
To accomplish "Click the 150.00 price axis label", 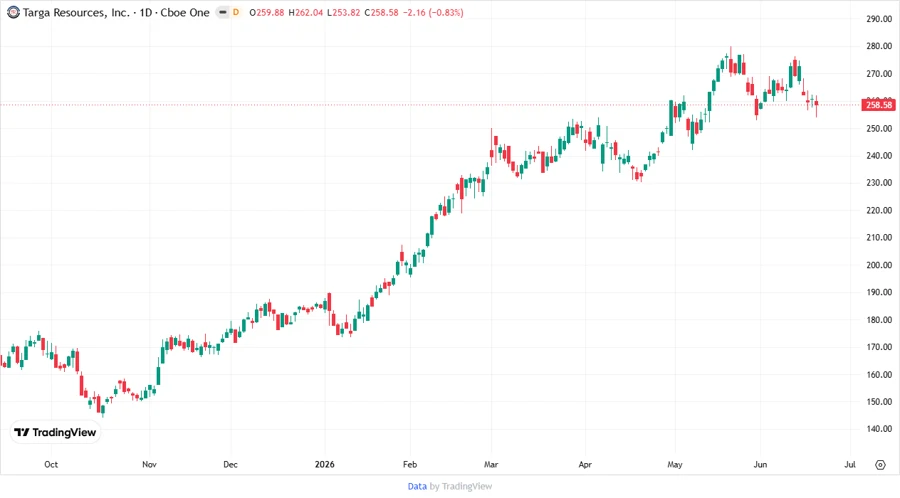I will pos(879,402).
